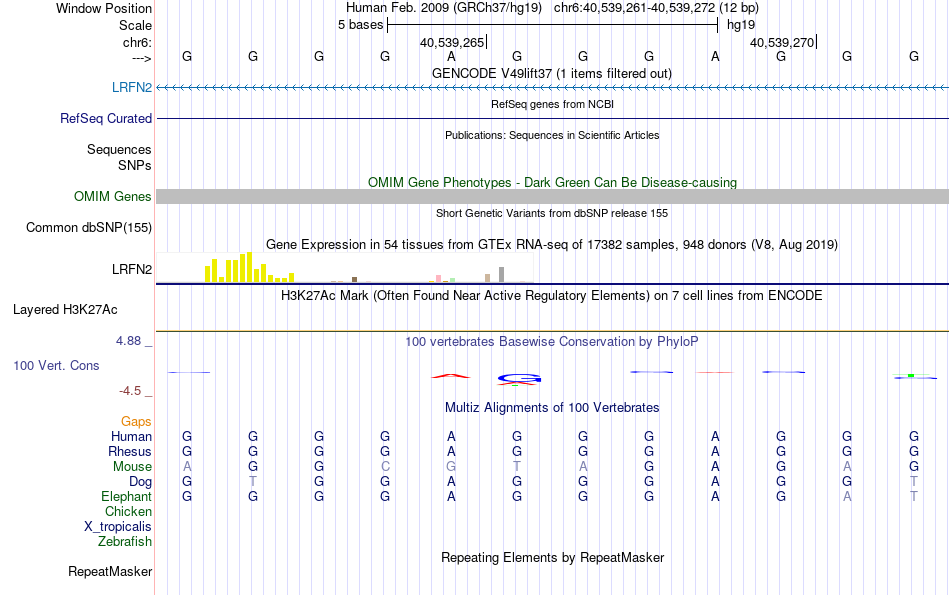Click the Sequences track label
Viewport: 950px width, 595px height.
pos(119,149)
